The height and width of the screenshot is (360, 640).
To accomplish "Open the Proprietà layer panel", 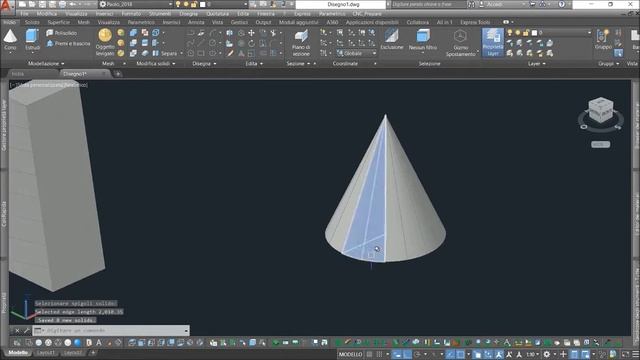I will tap(493, 42).
